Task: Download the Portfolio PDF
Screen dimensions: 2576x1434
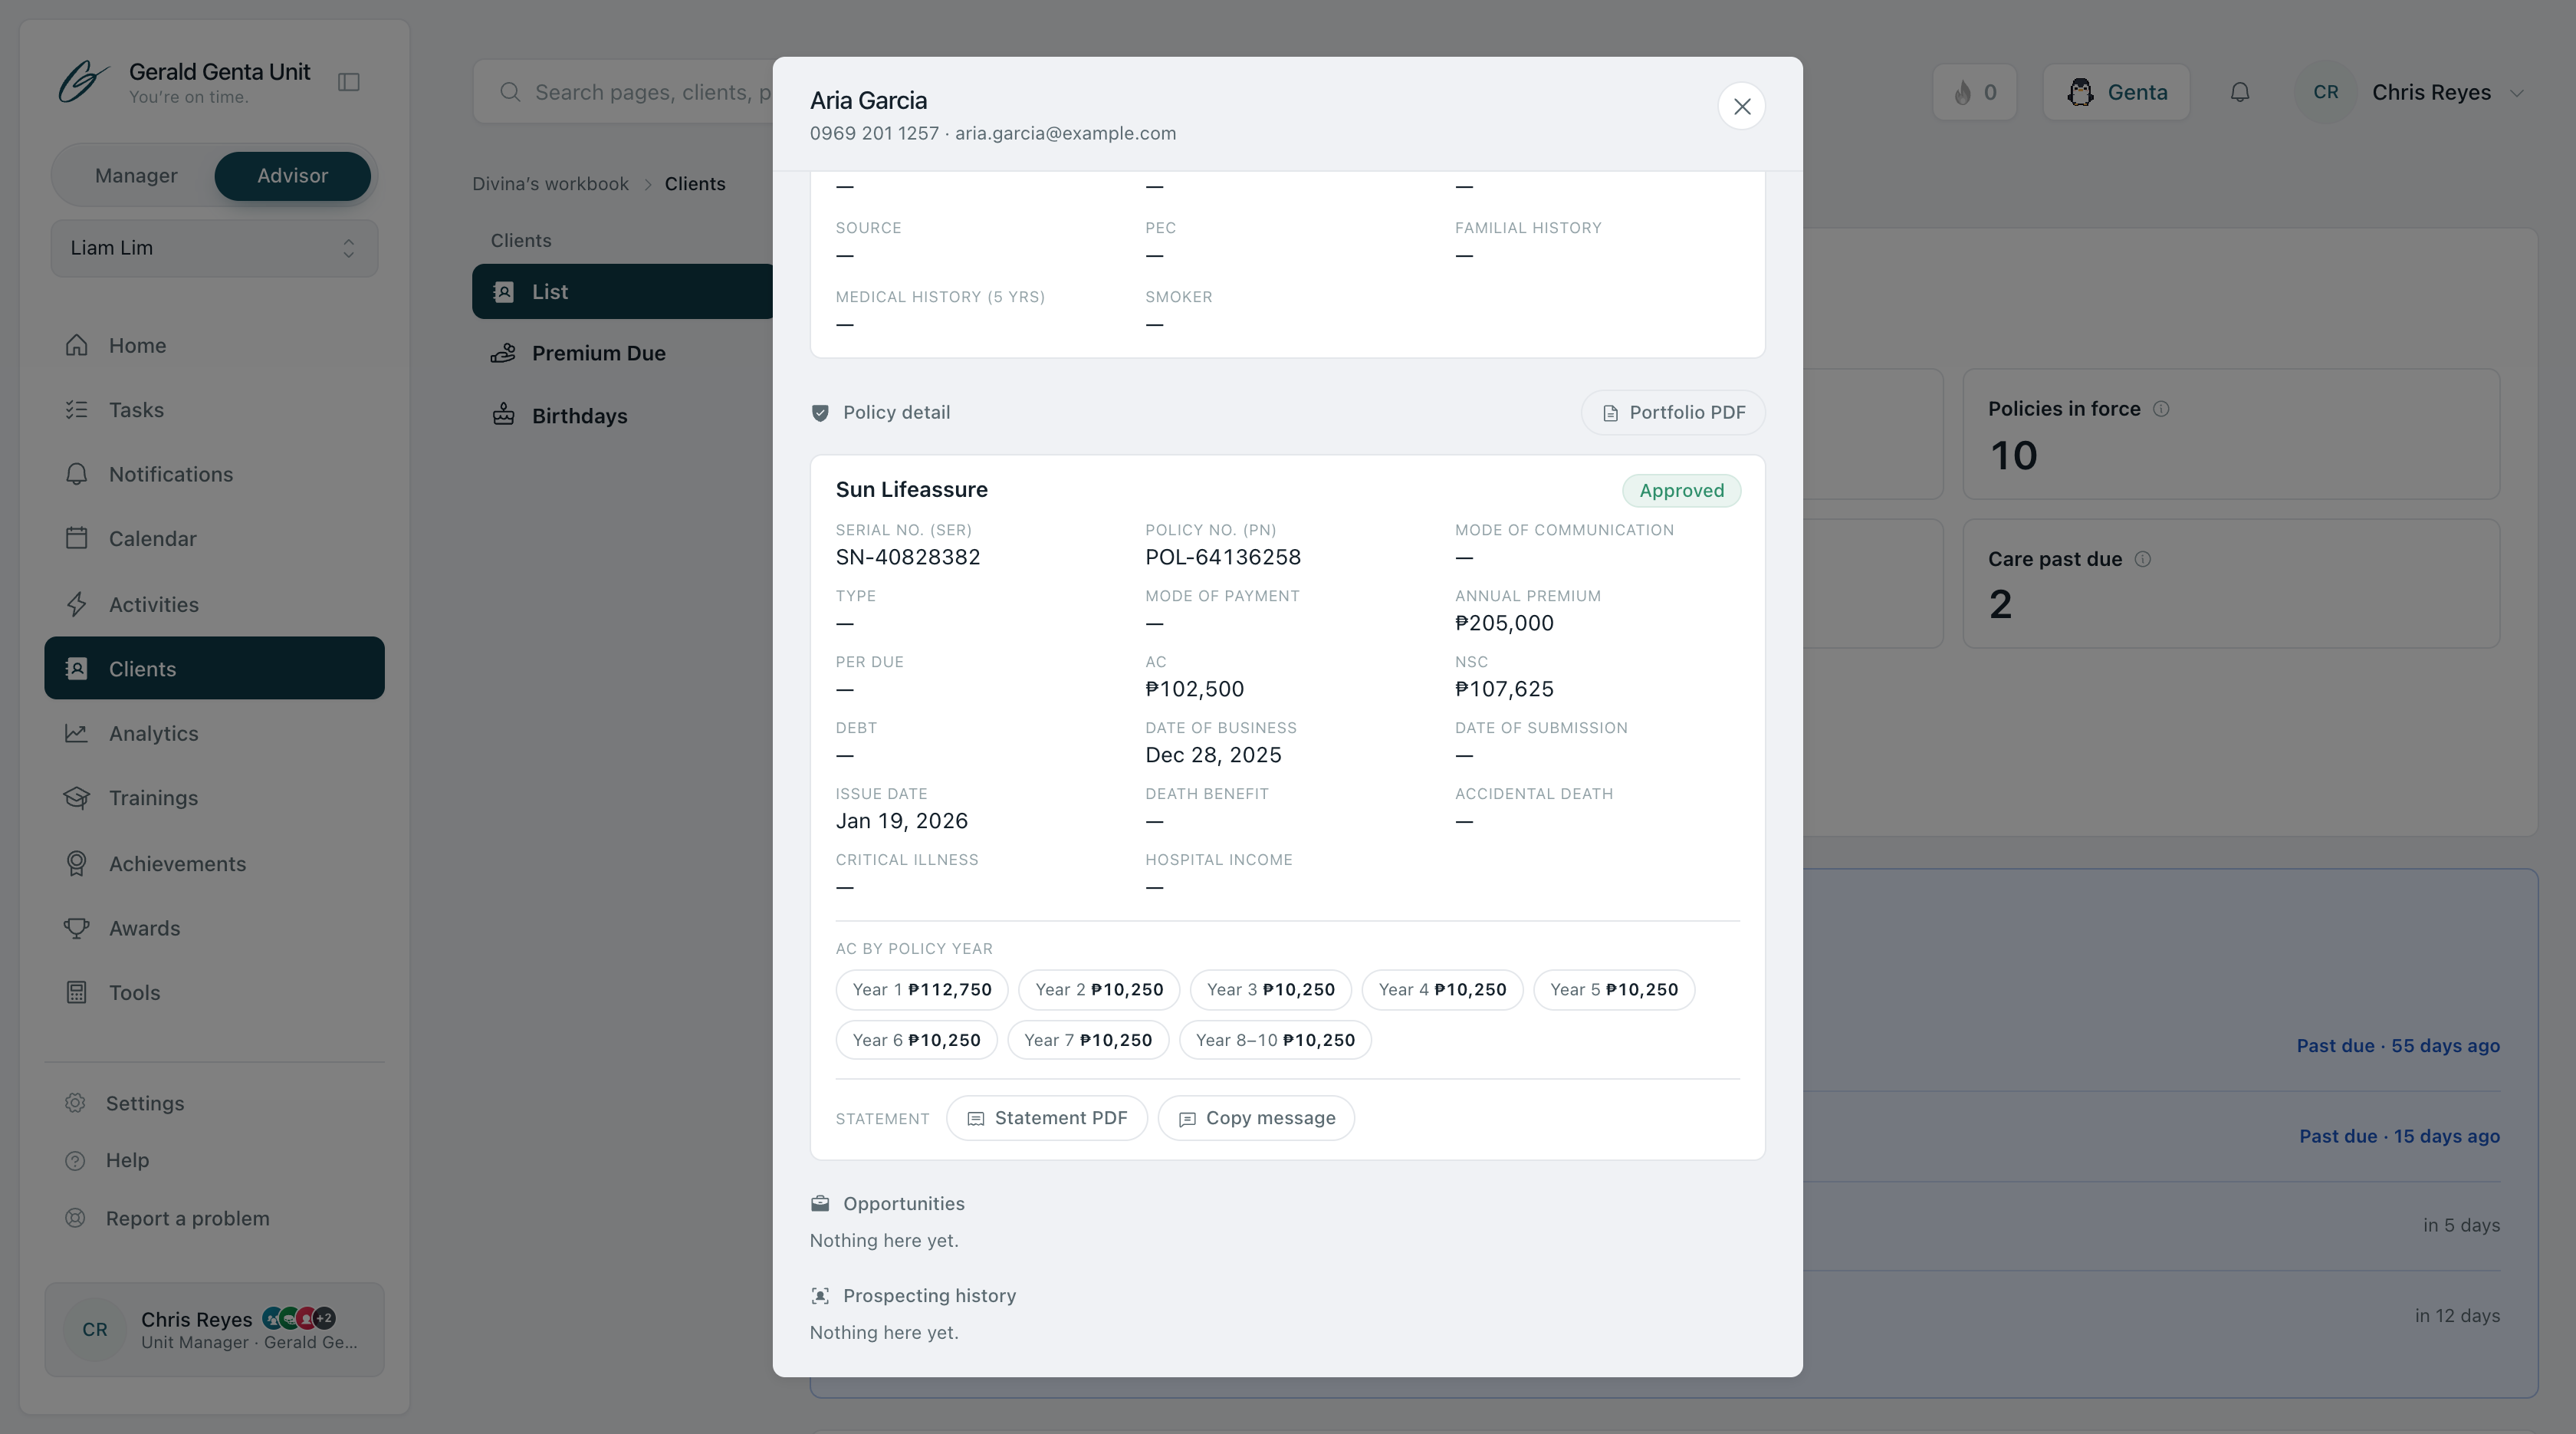Action: pos(1673,413)
